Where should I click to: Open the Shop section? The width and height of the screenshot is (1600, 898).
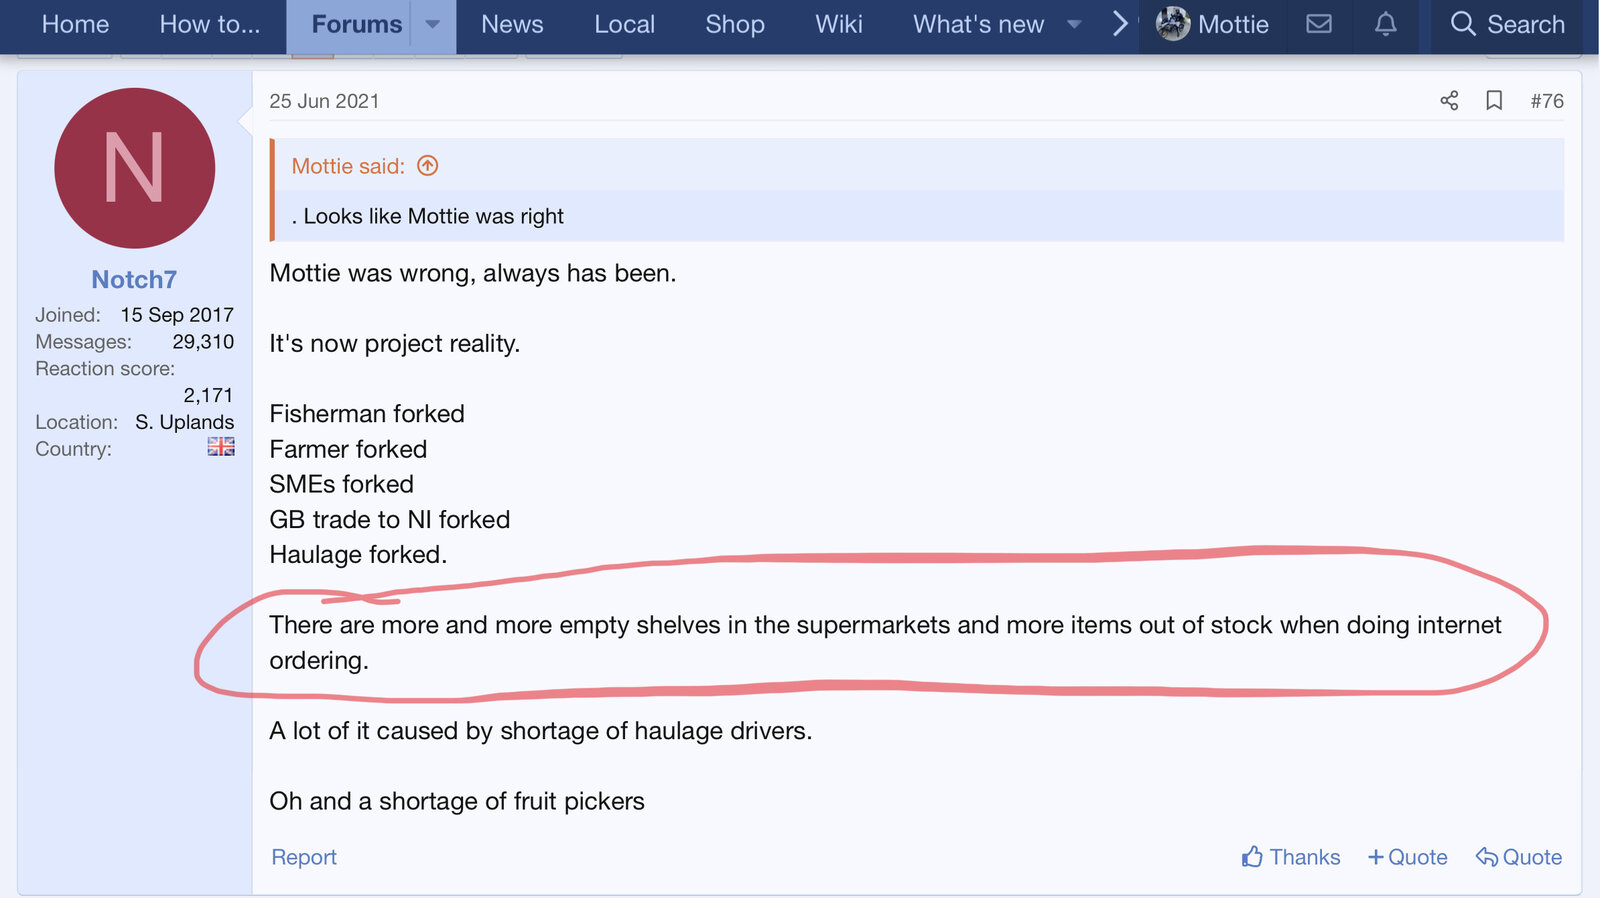click(734, 24)
